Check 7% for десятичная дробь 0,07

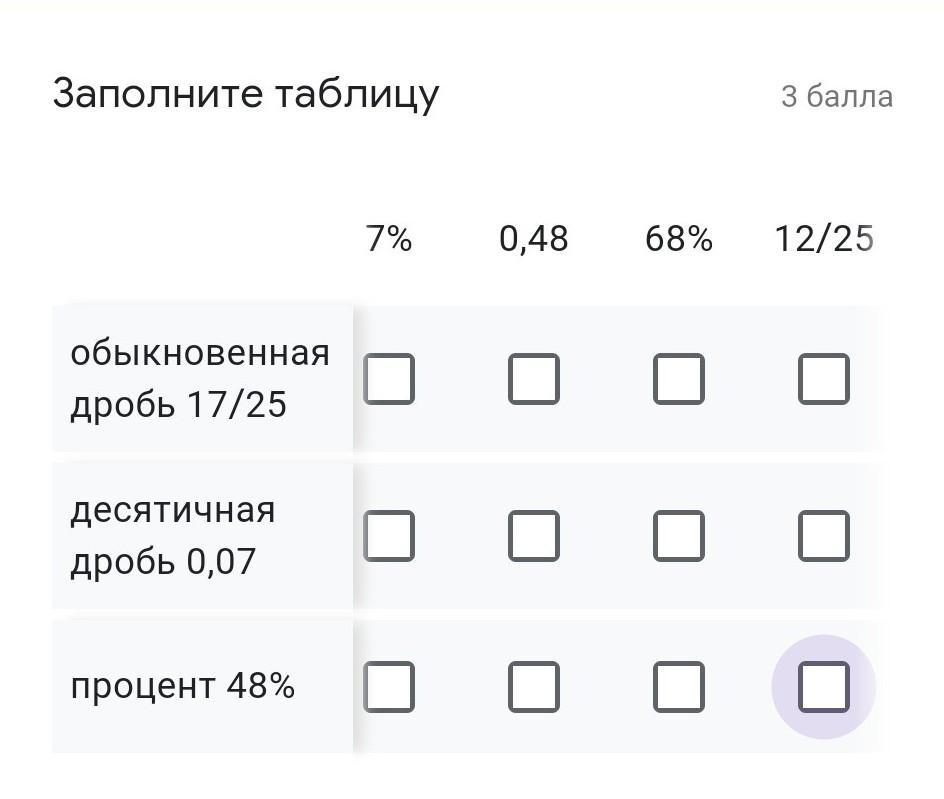(389, 536)
